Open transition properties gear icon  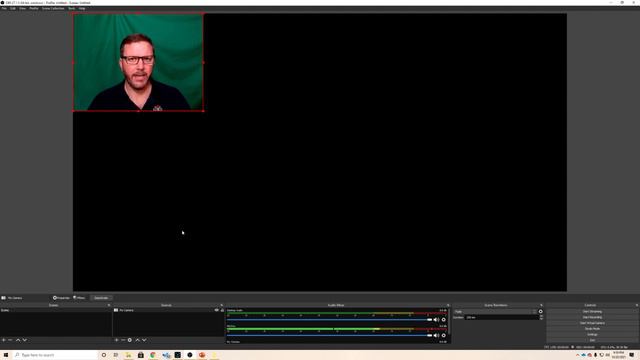click(540, 311)
